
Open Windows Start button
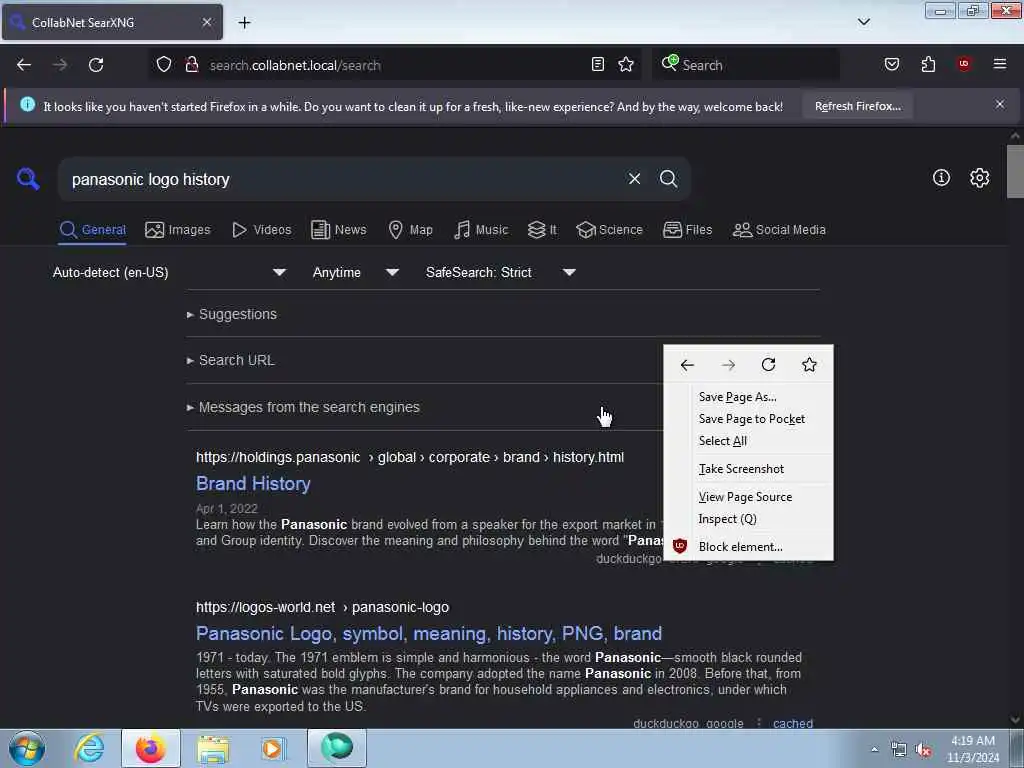pos(27,748)
